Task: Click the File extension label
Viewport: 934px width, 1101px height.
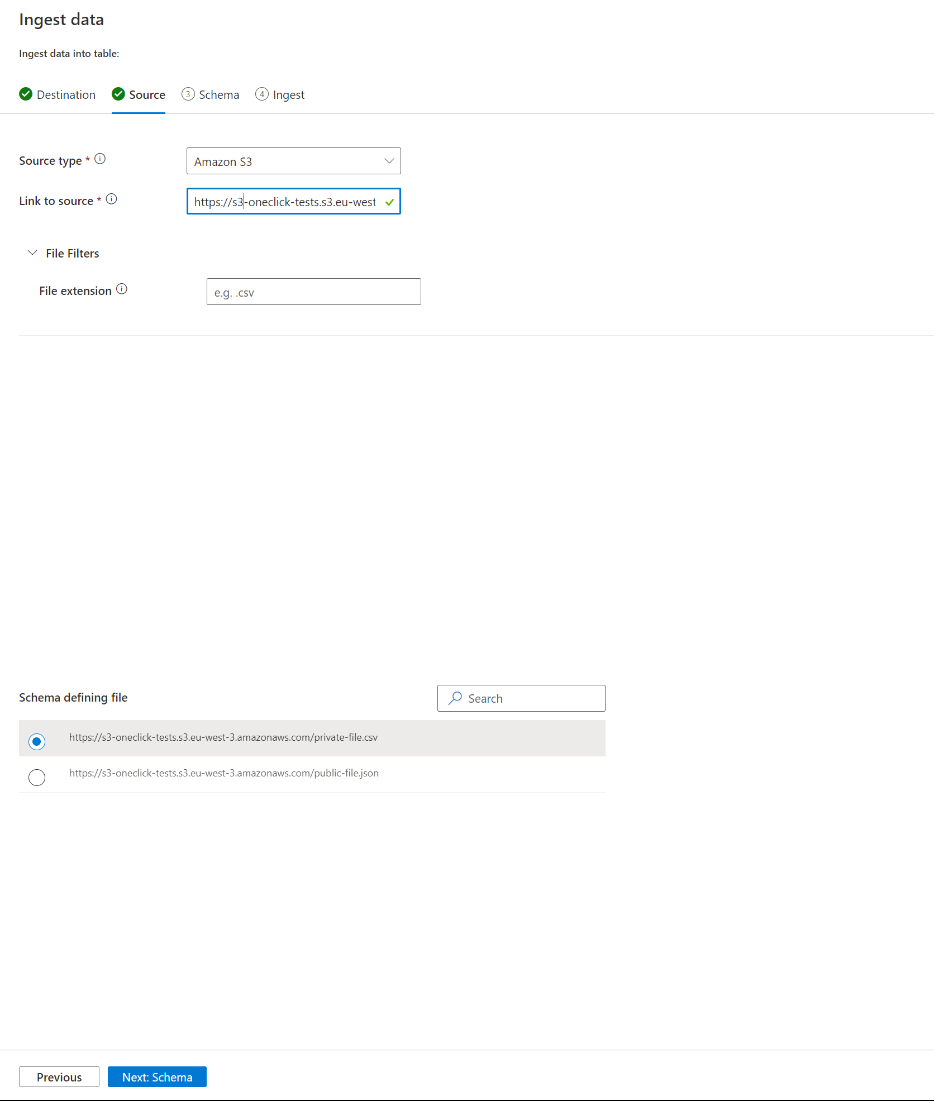Action: point(75,291)
